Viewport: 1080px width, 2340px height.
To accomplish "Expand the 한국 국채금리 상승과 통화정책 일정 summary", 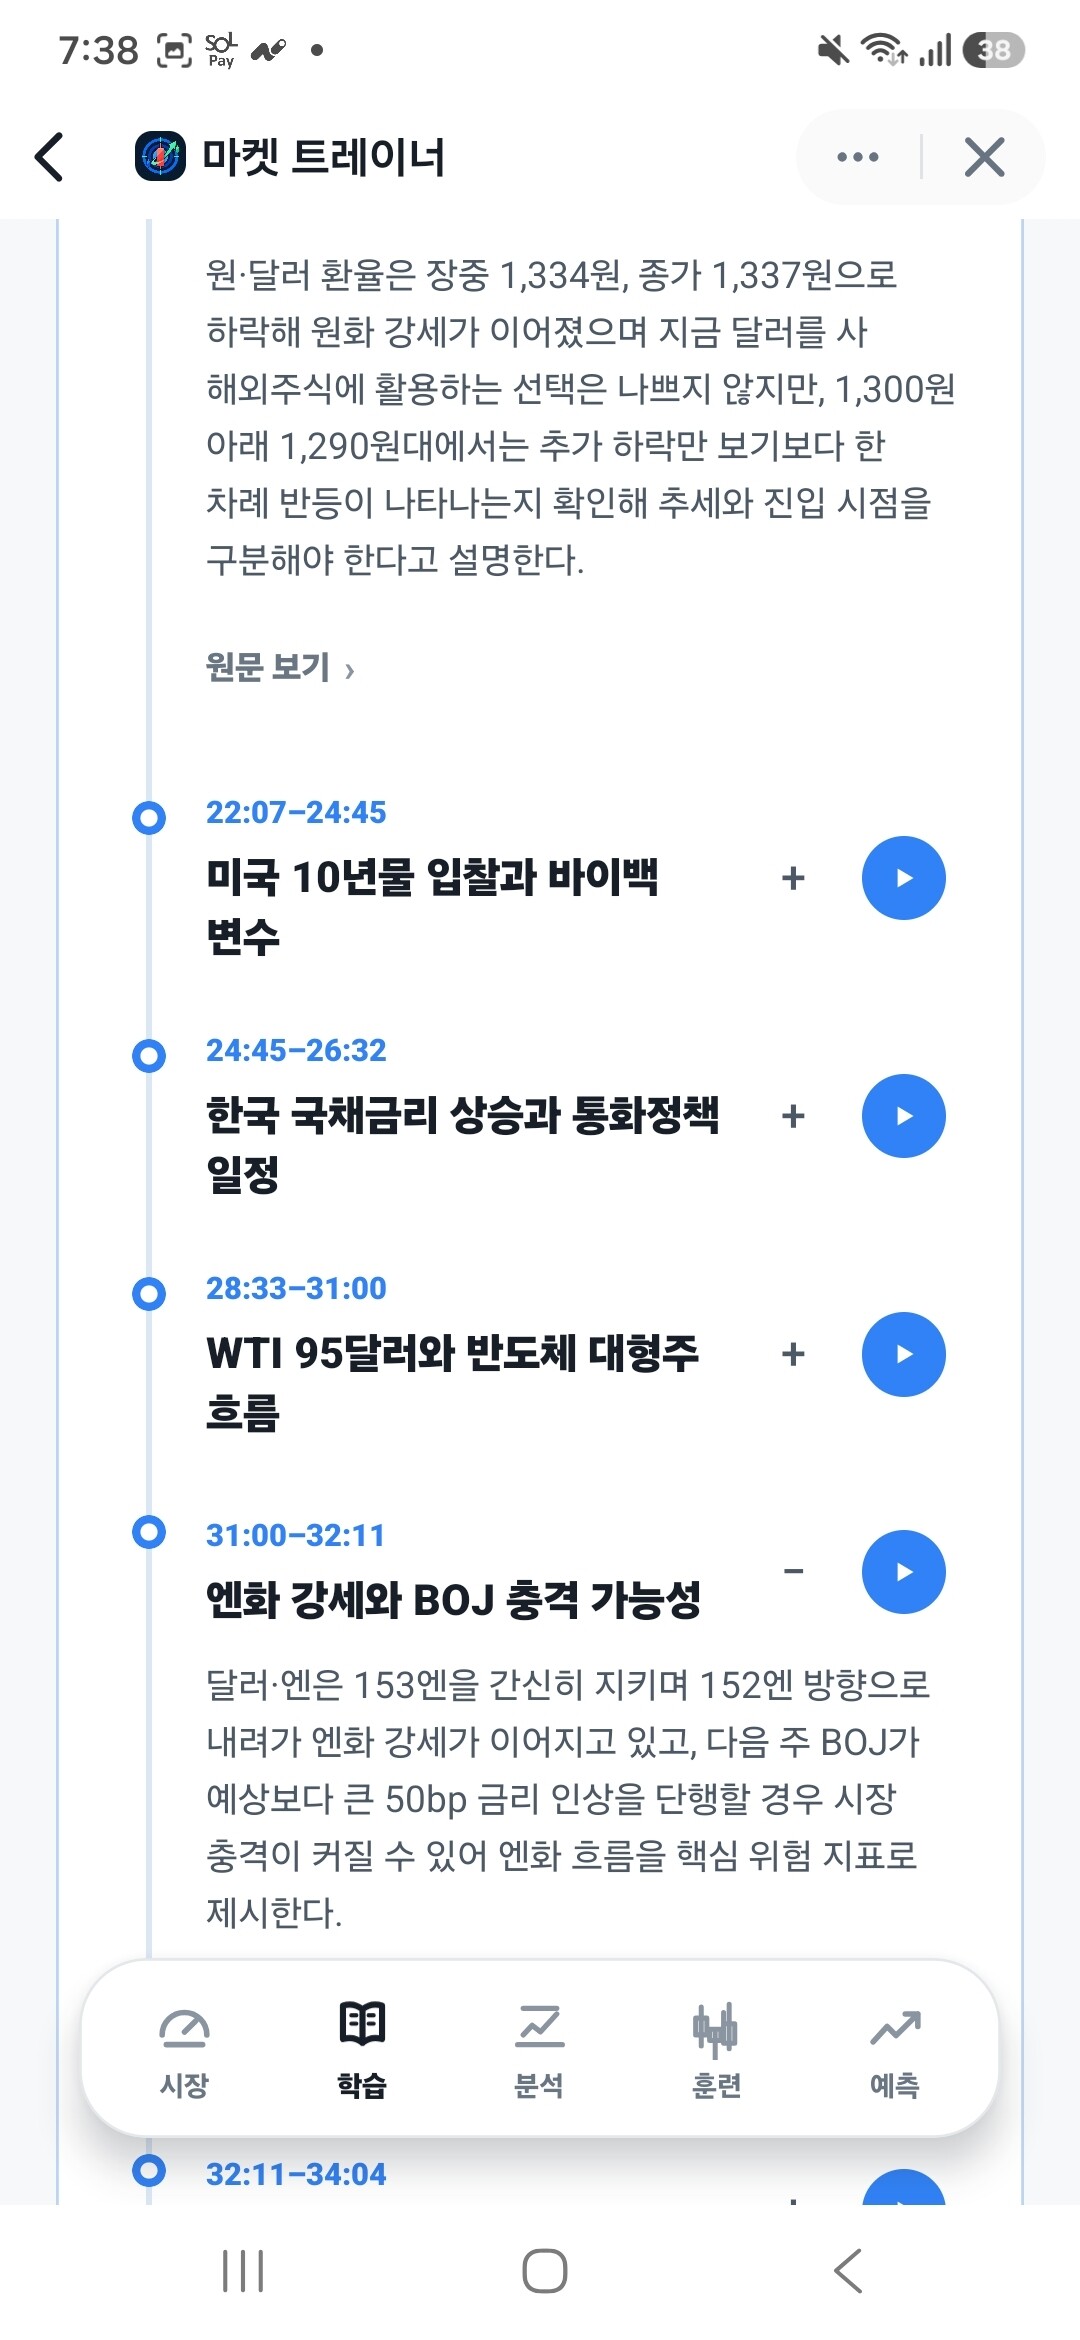I will pos(793,1116).
